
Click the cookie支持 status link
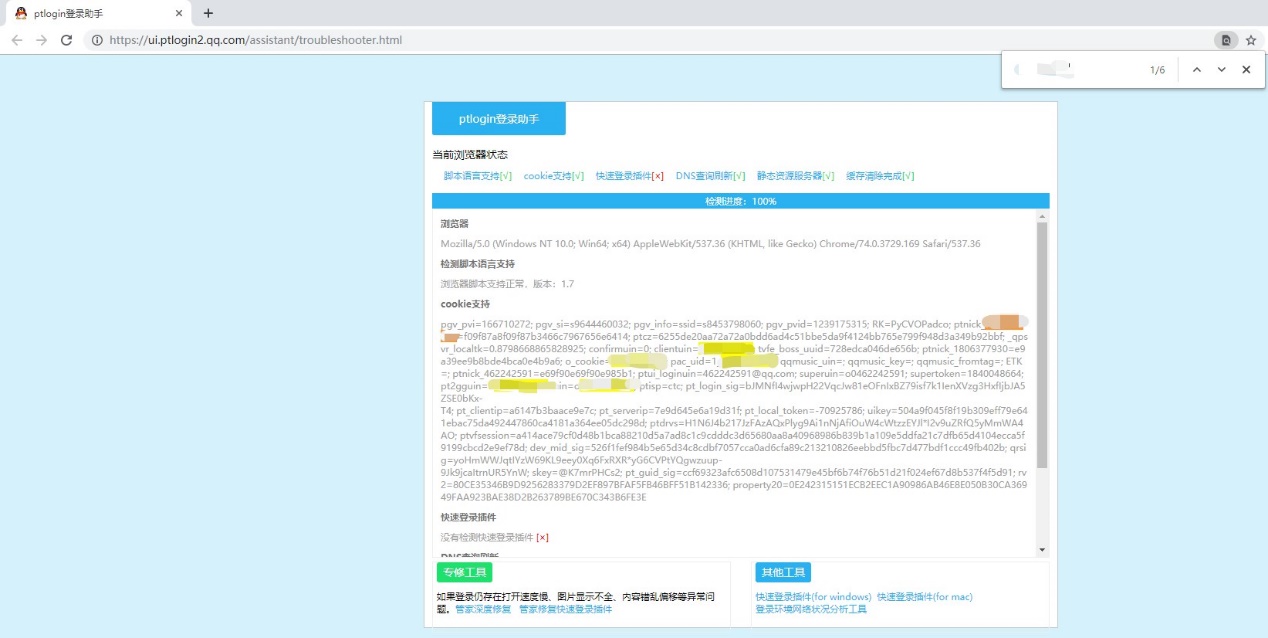(x=554, y=176)
